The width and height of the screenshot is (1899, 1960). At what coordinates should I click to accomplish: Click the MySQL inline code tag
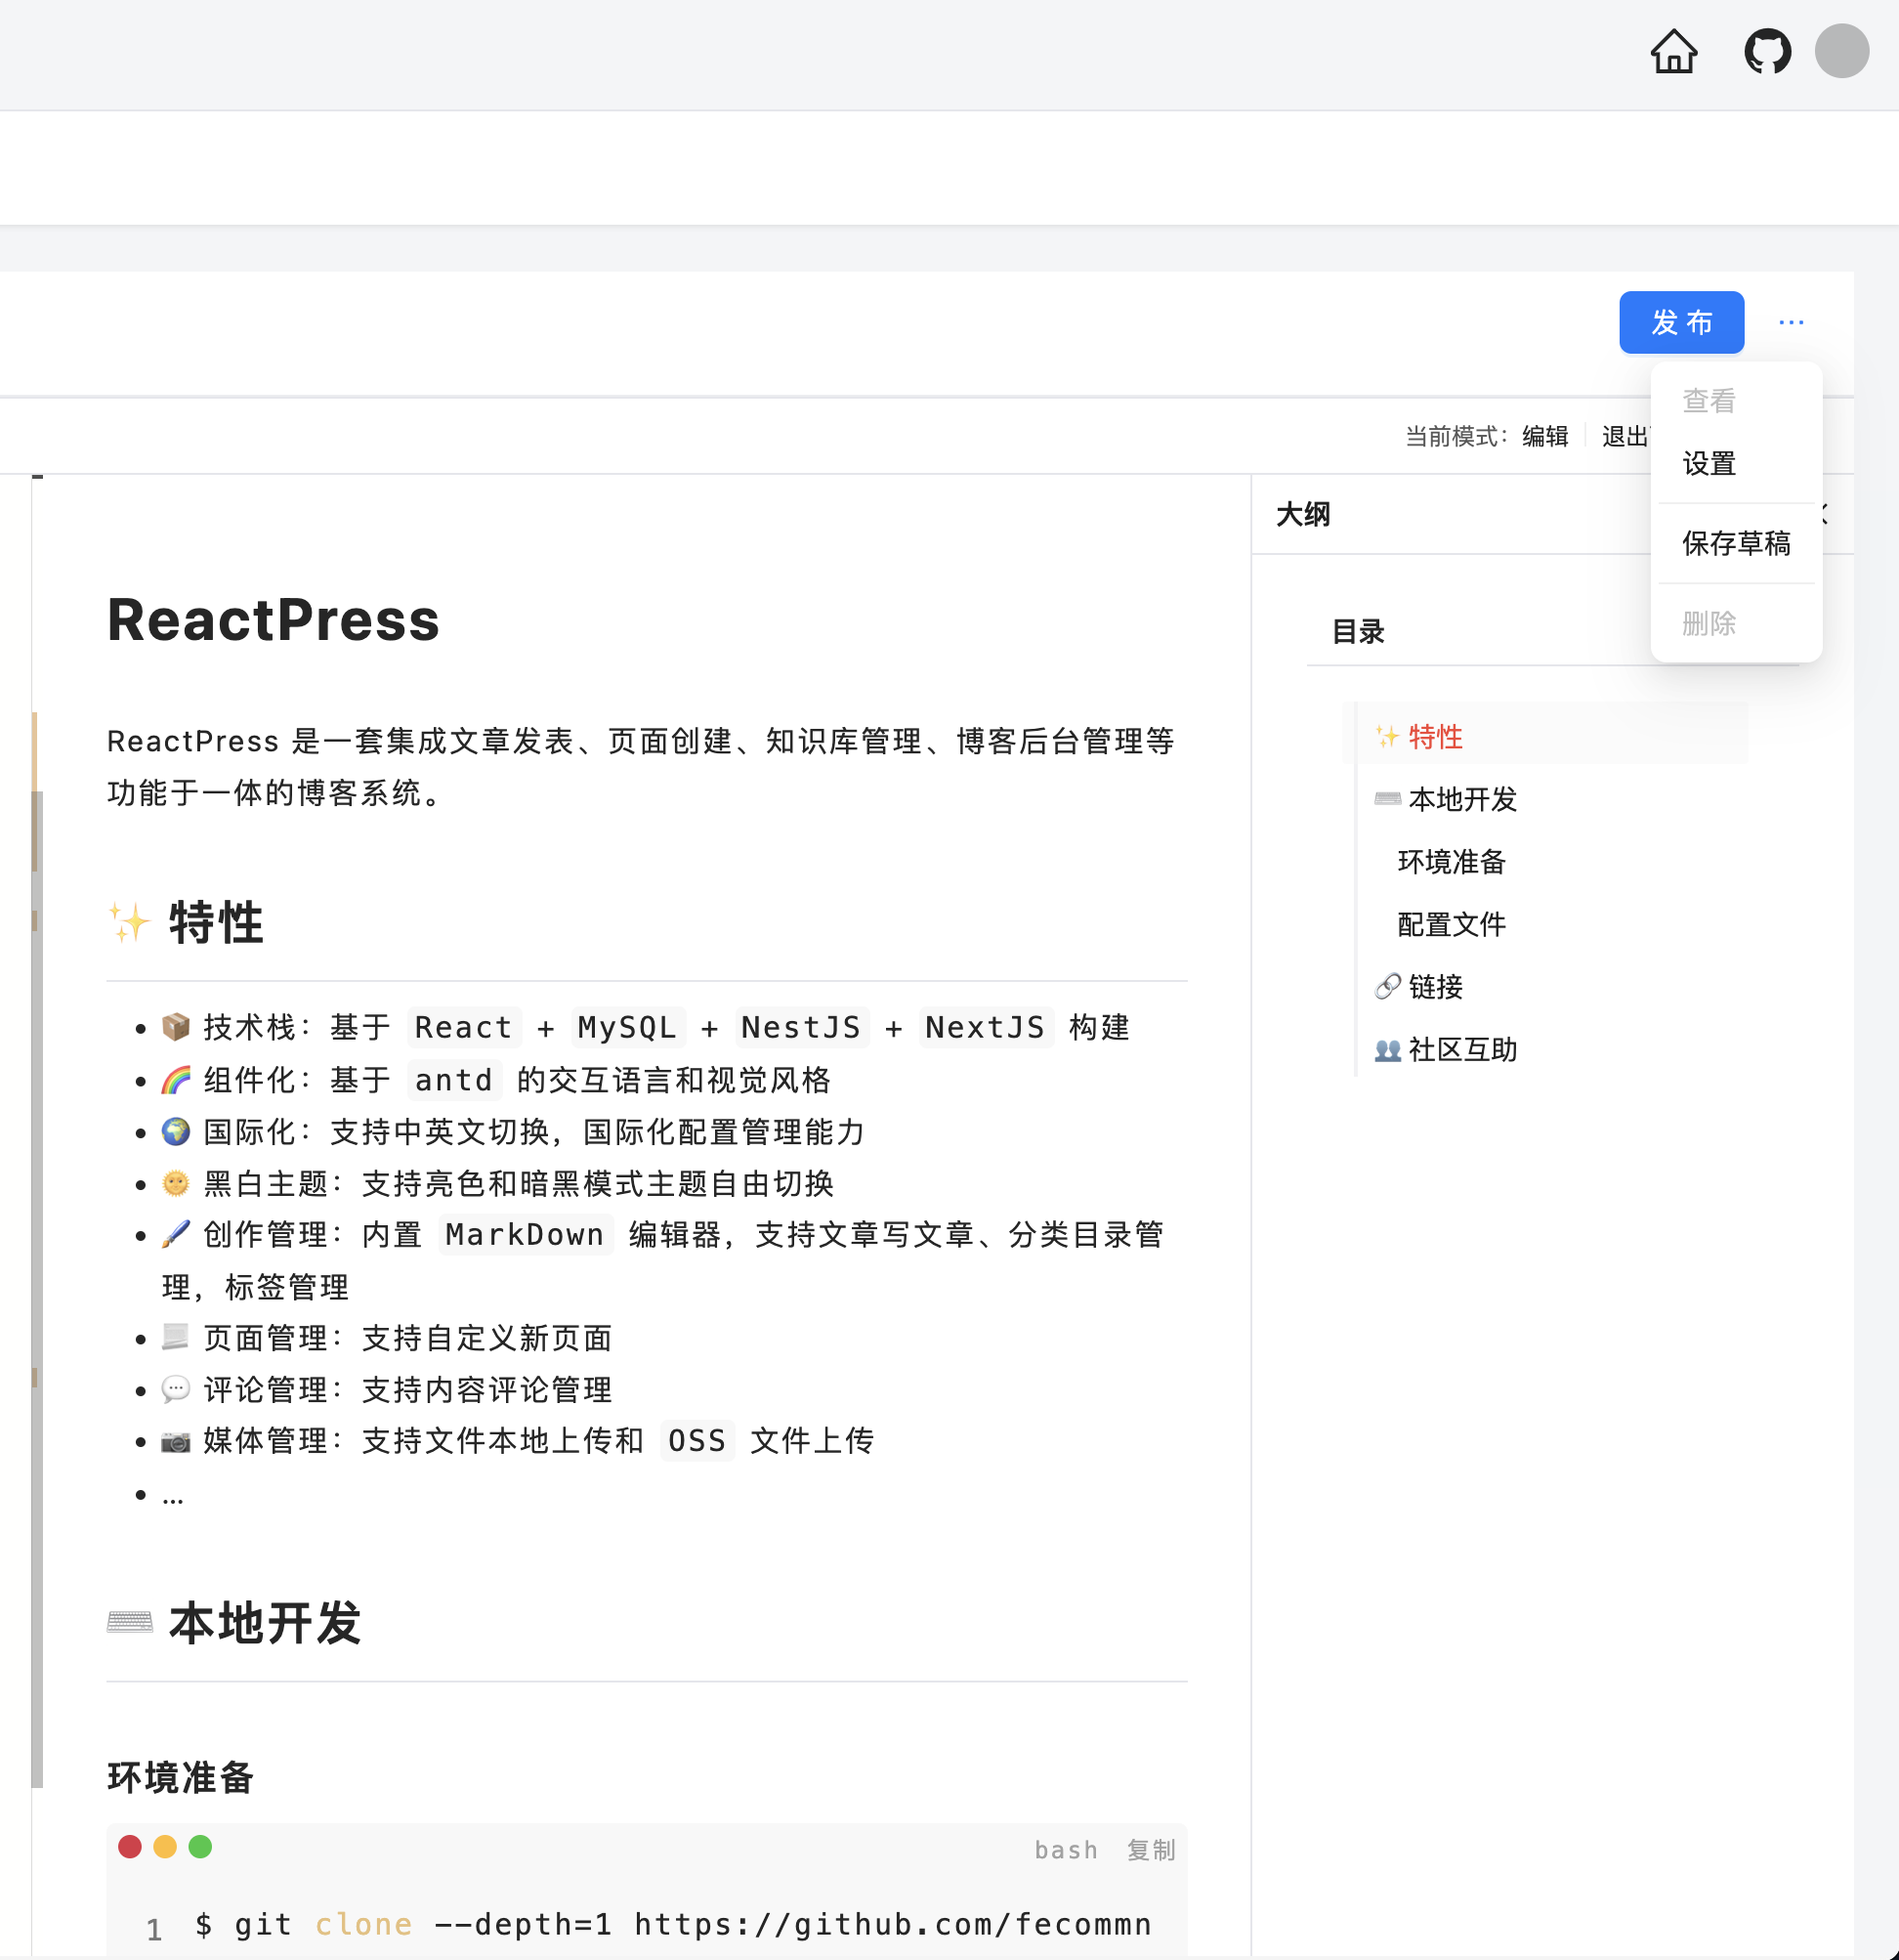click(627, 1027)
